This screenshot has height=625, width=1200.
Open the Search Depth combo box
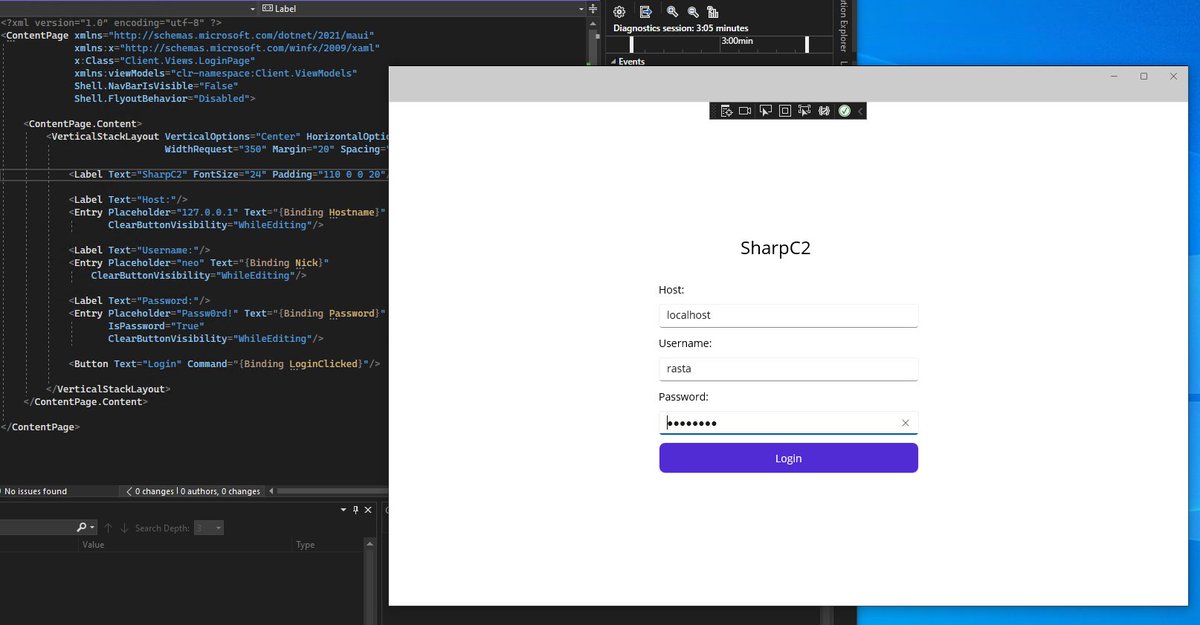[x=209, y=527]
